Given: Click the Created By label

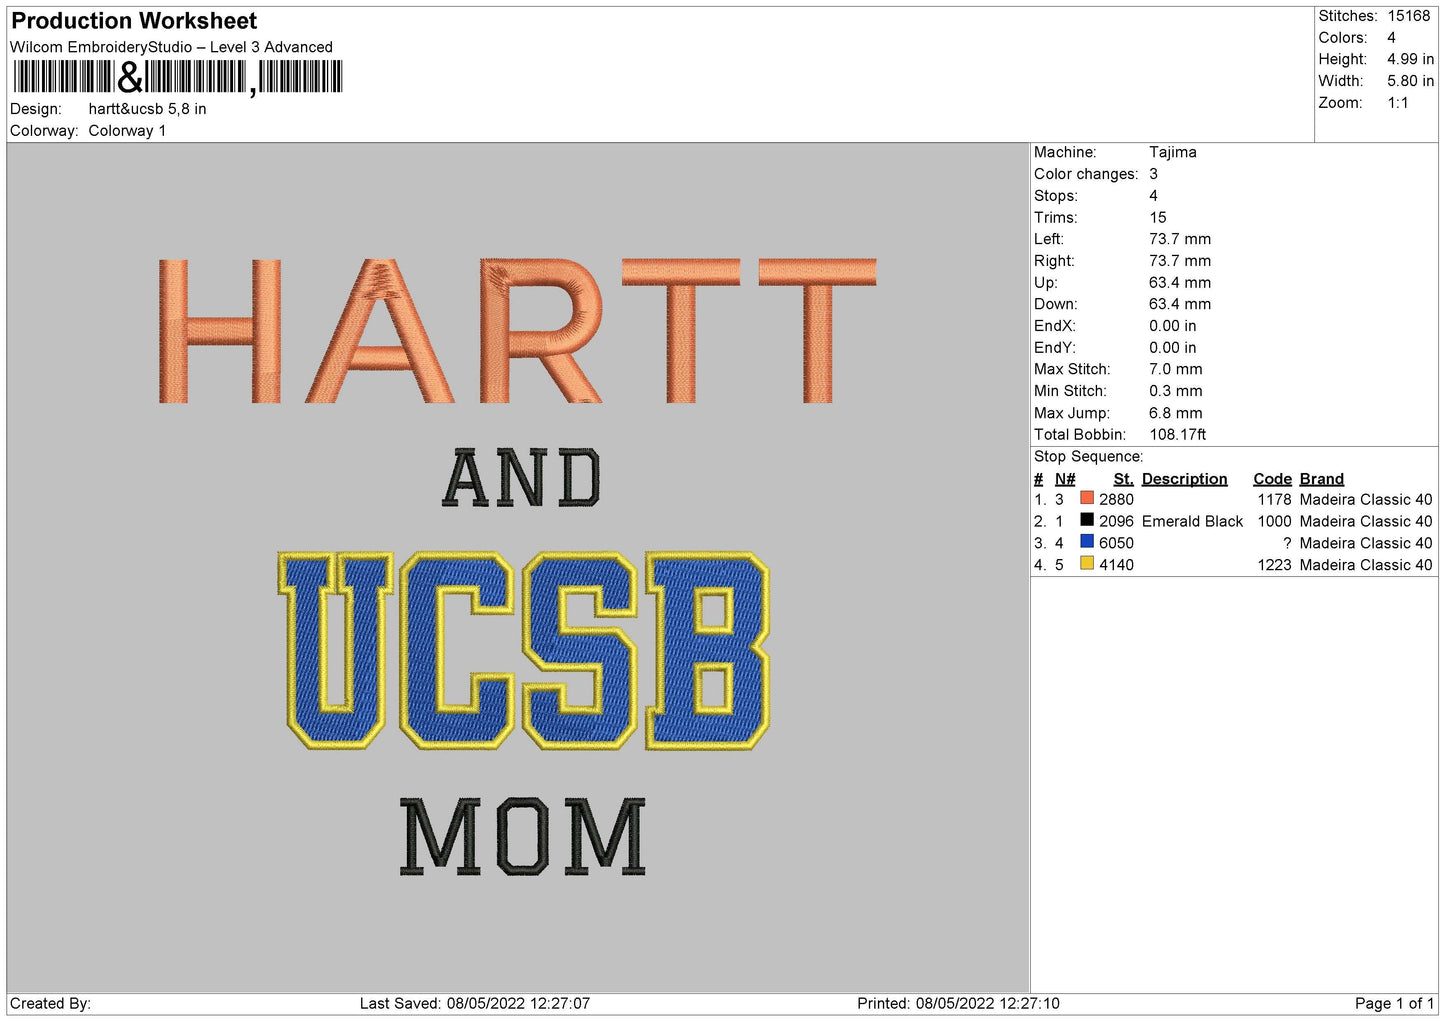Looking at the screenshot, I should [x=50, y=1003].
